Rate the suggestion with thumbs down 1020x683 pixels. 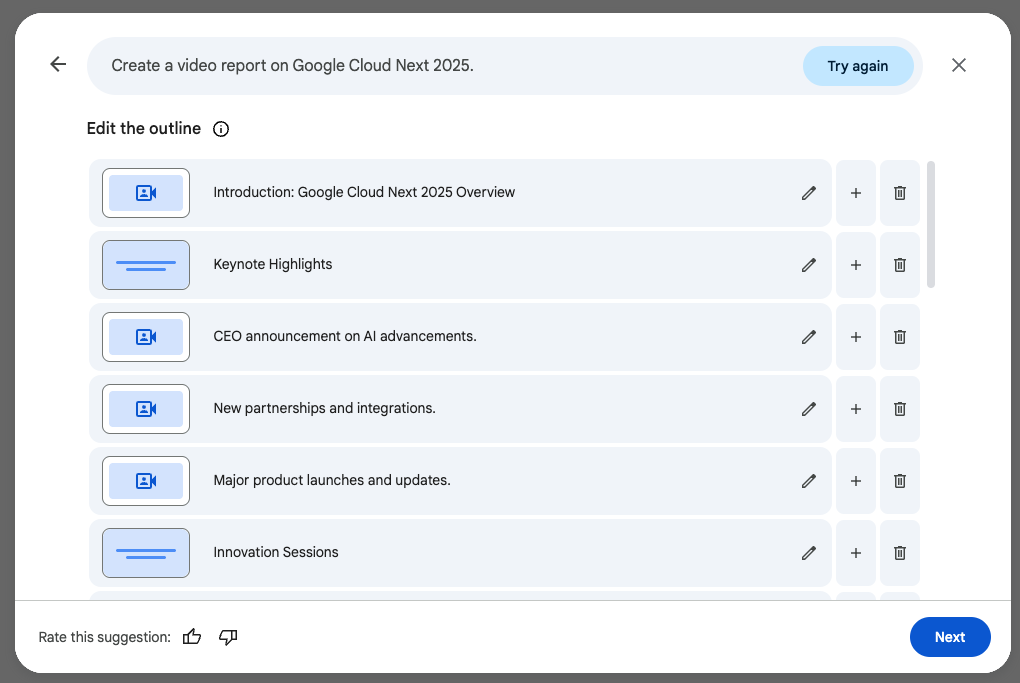coord(228,637)
